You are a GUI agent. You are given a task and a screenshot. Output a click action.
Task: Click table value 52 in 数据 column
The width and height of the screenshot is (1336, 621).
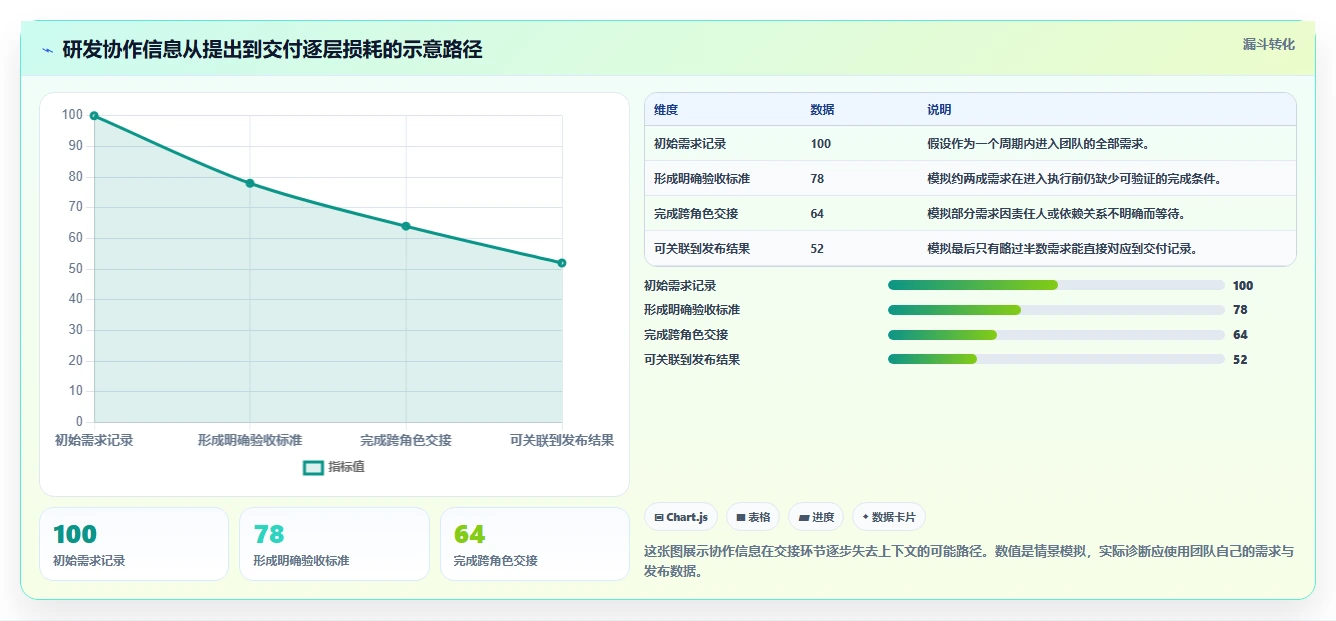coord(817,249)
